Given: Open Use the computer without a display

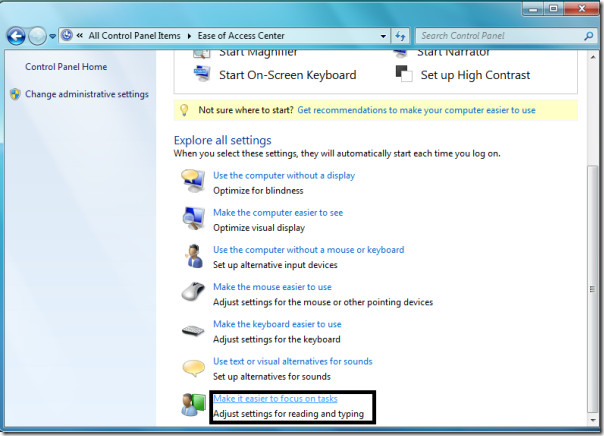Looking at the screenshot, I should pos(284,176).
